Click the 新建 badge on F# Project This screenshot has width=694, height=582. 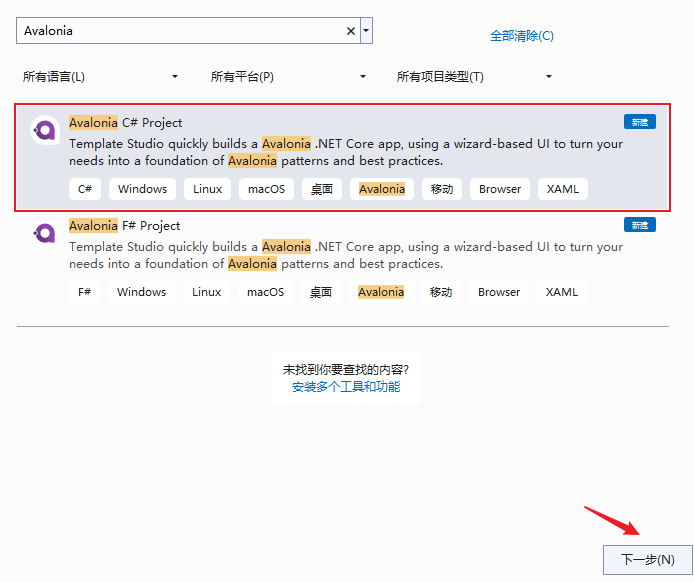pyautogui.click(x=640, y=225)
